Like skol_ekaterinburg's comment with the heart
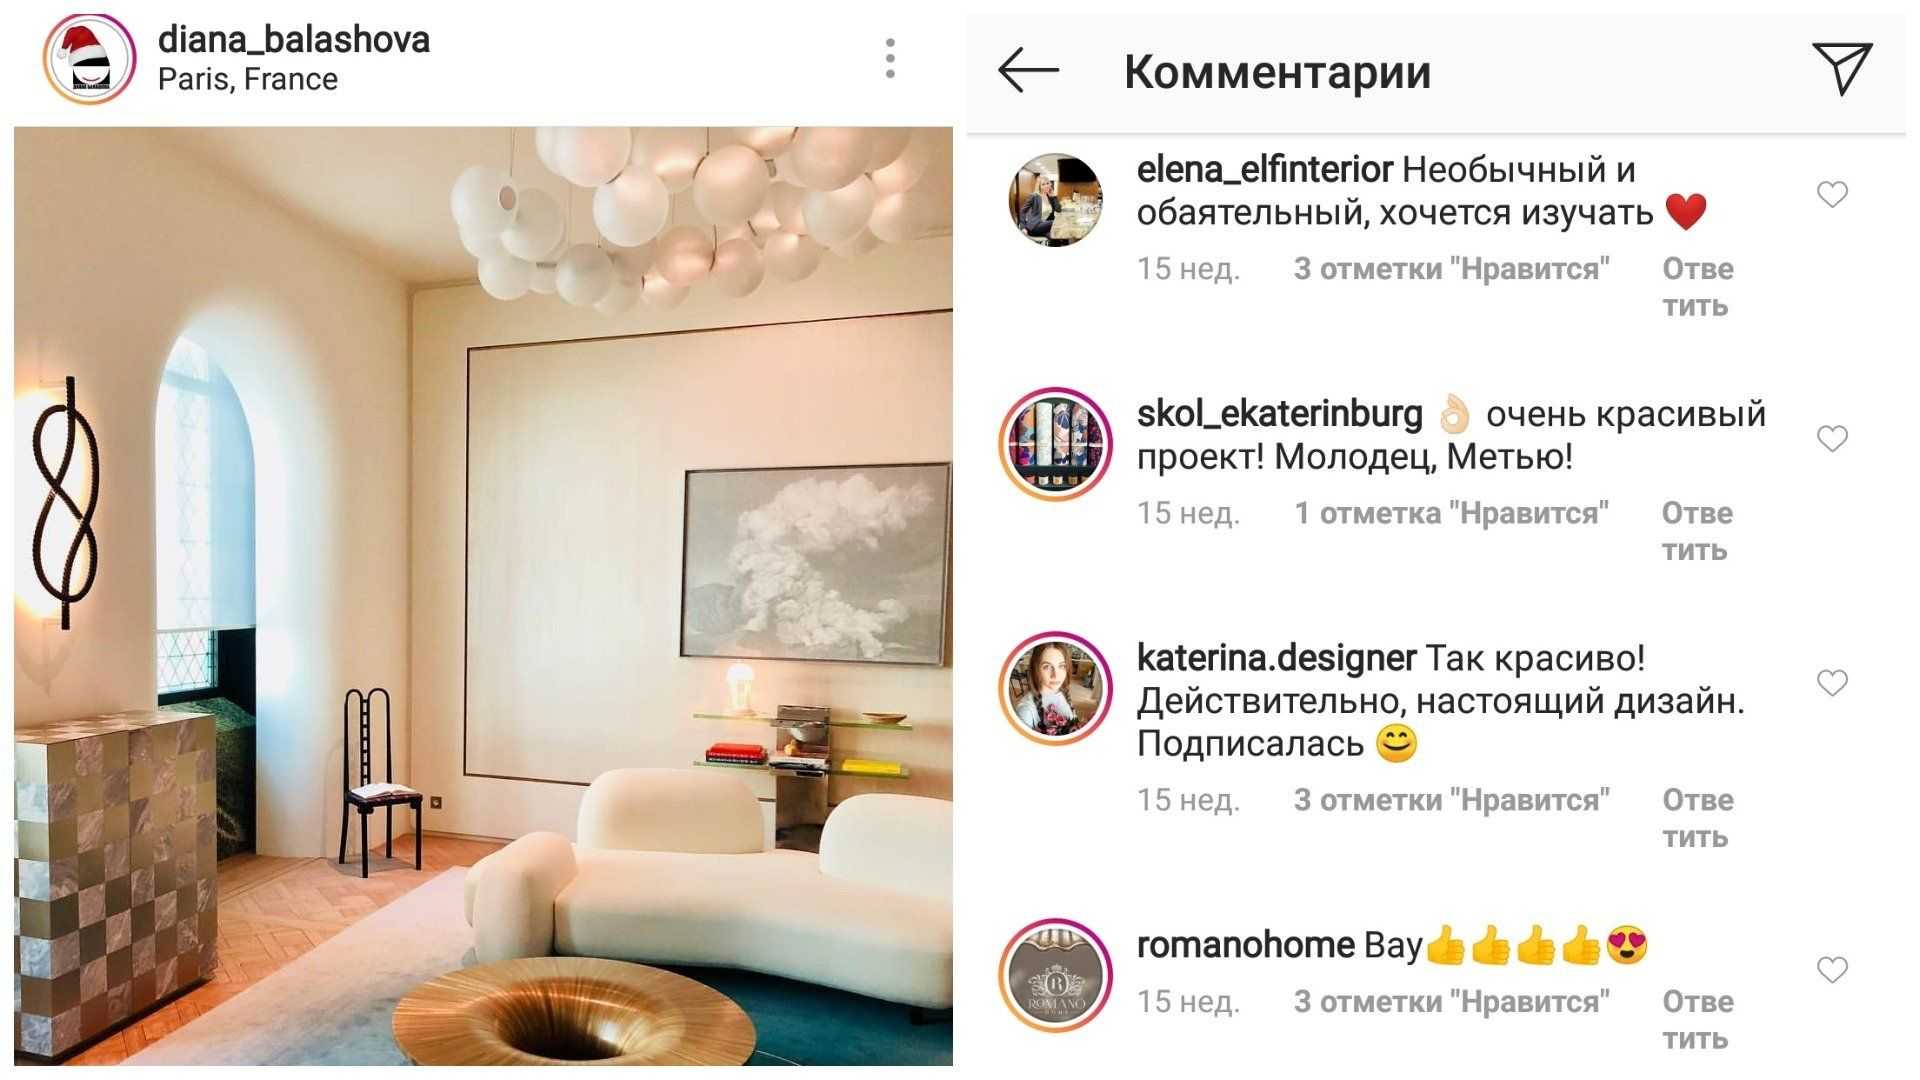Screen dimensions: 1920x1080 click(x=1832, y=438)
